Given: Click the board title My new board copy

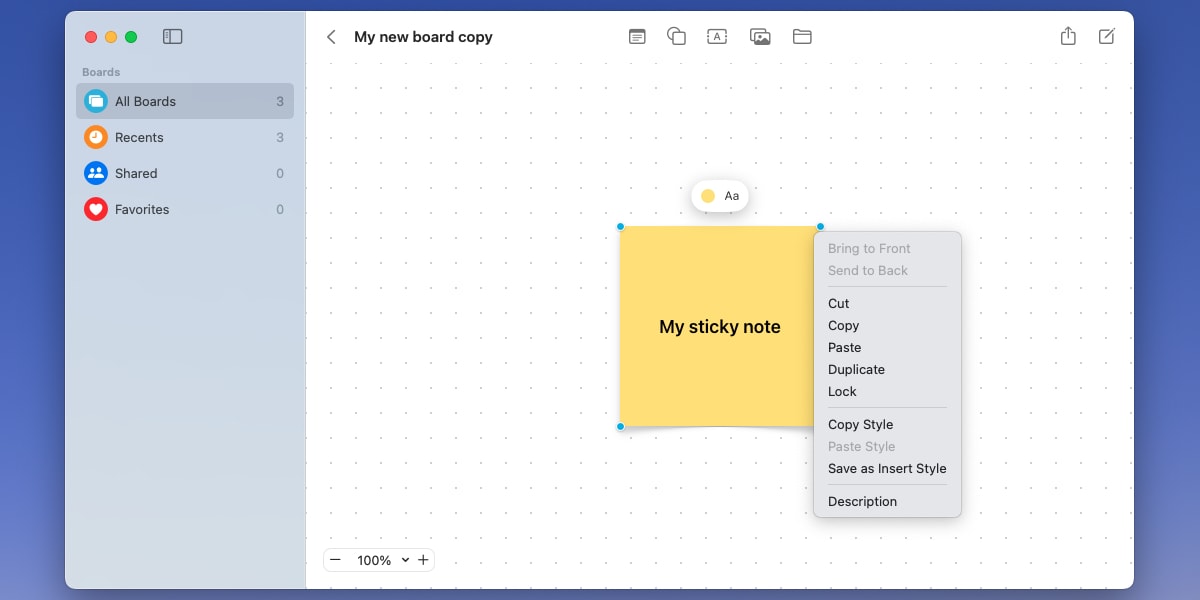Looking at the screenshot, I should pos(423,37).
